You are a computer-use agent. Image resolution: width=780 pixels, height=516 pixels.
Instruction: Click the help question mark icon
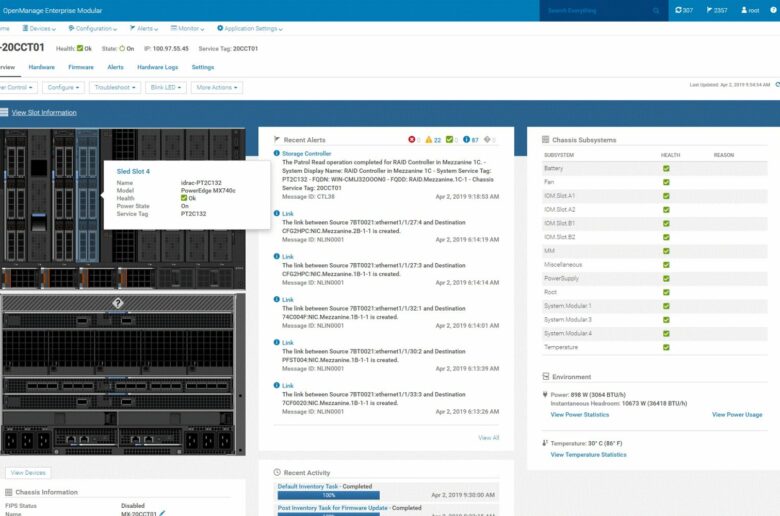pos(774,10)
